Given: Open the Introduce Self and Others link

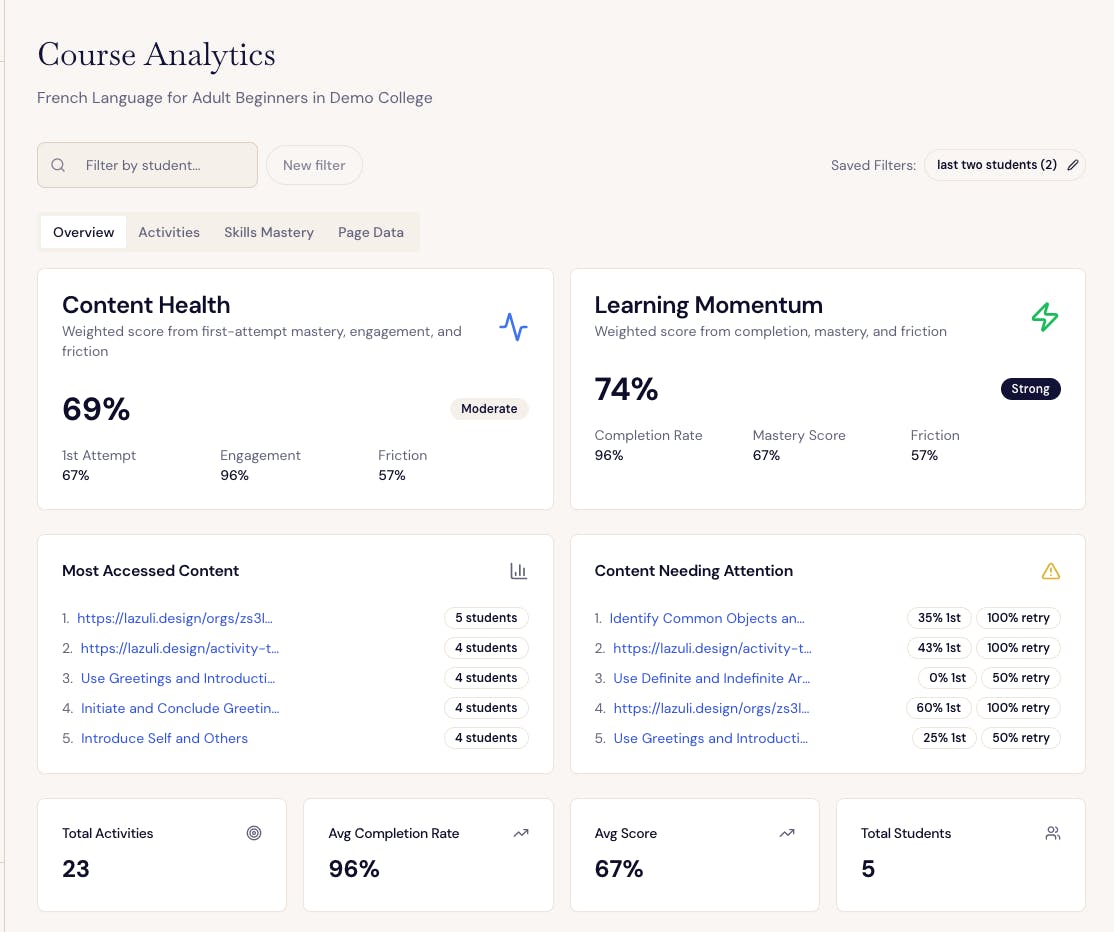Looking at the screenshot, I should click(x=164, y=738).
